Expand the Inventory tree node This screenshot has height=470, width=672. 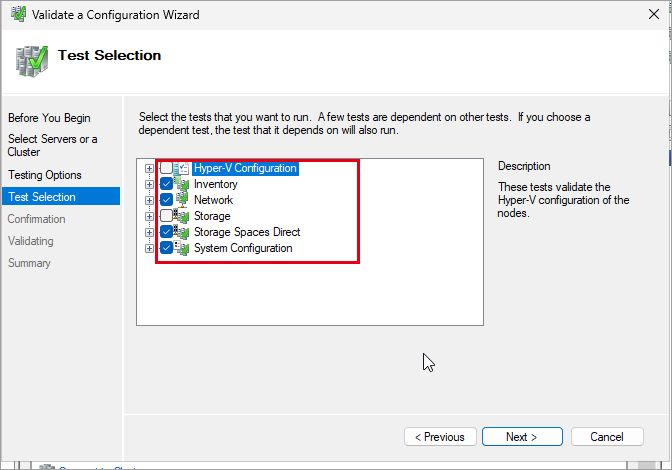coord(149,185)
